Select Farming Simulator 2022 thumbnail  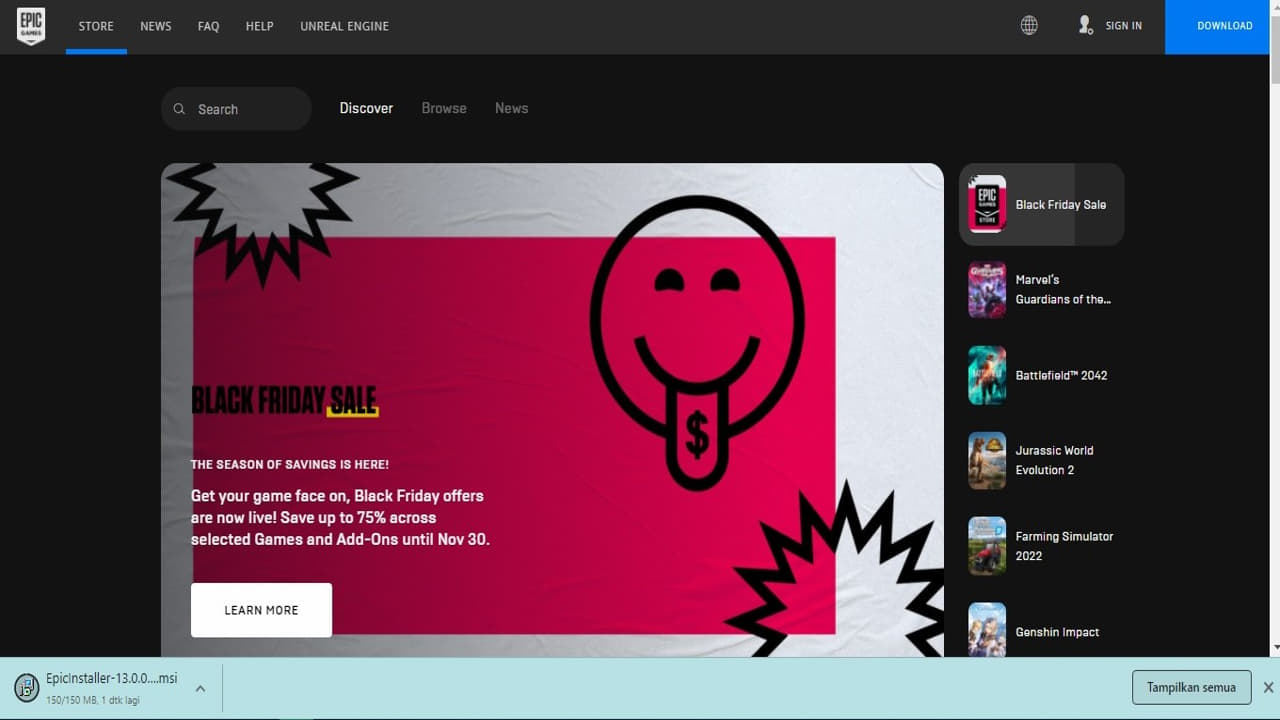coord(987,546)
